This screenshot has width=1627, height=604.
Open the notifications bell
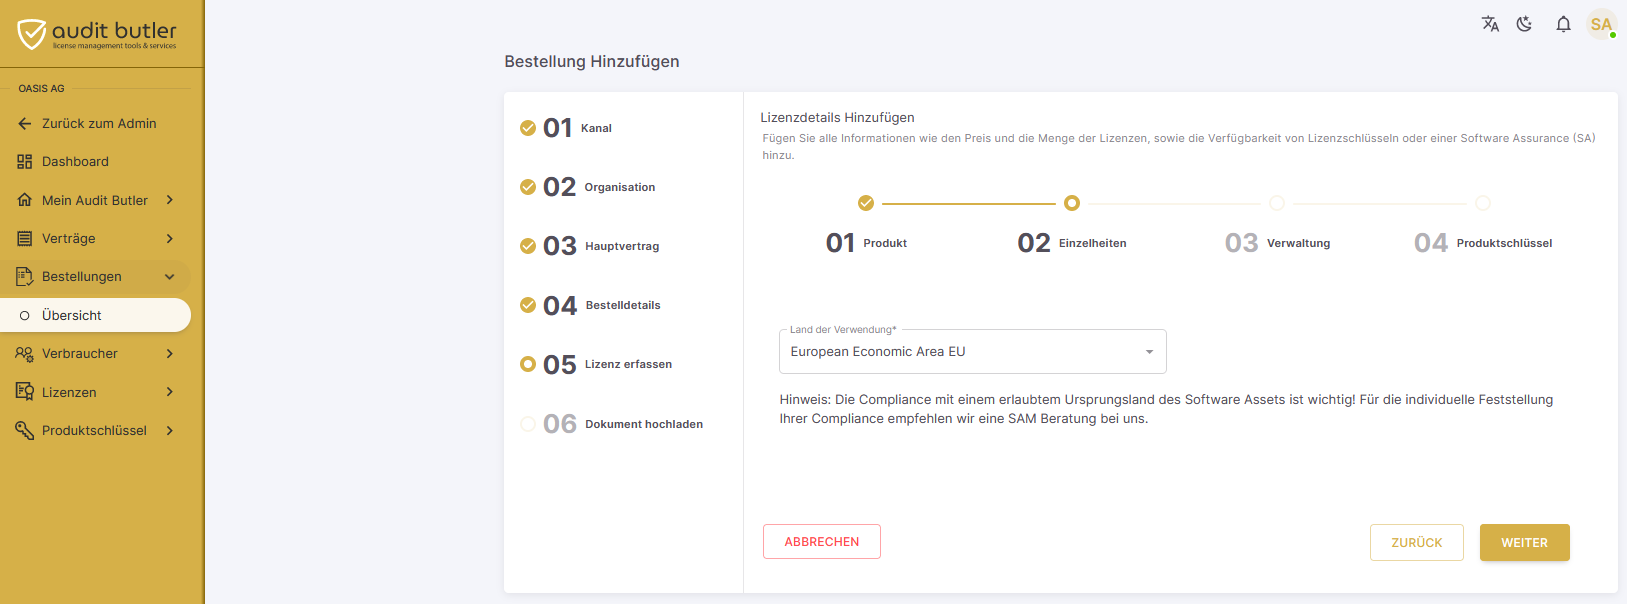click(1563, 24)
